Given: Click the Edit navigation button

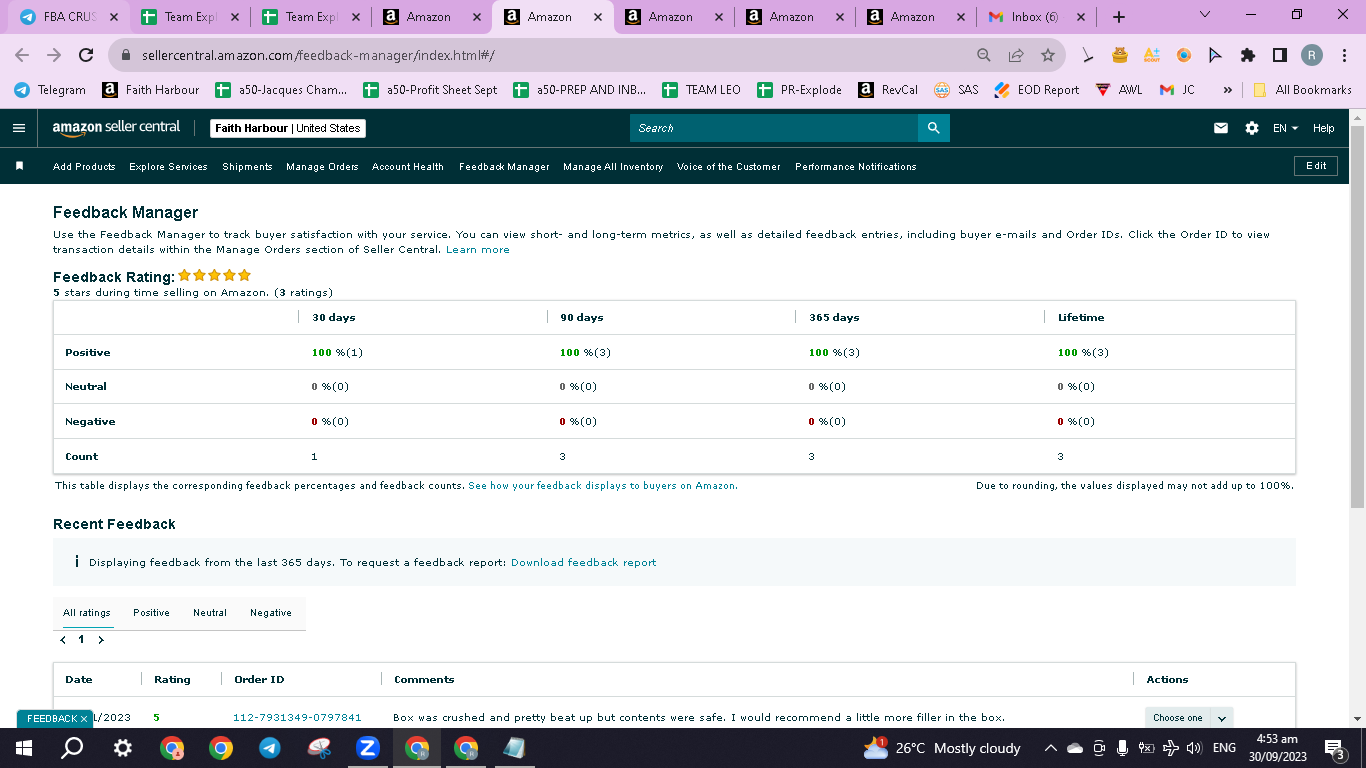Looking at the screenshot, I should (1316, 166).
